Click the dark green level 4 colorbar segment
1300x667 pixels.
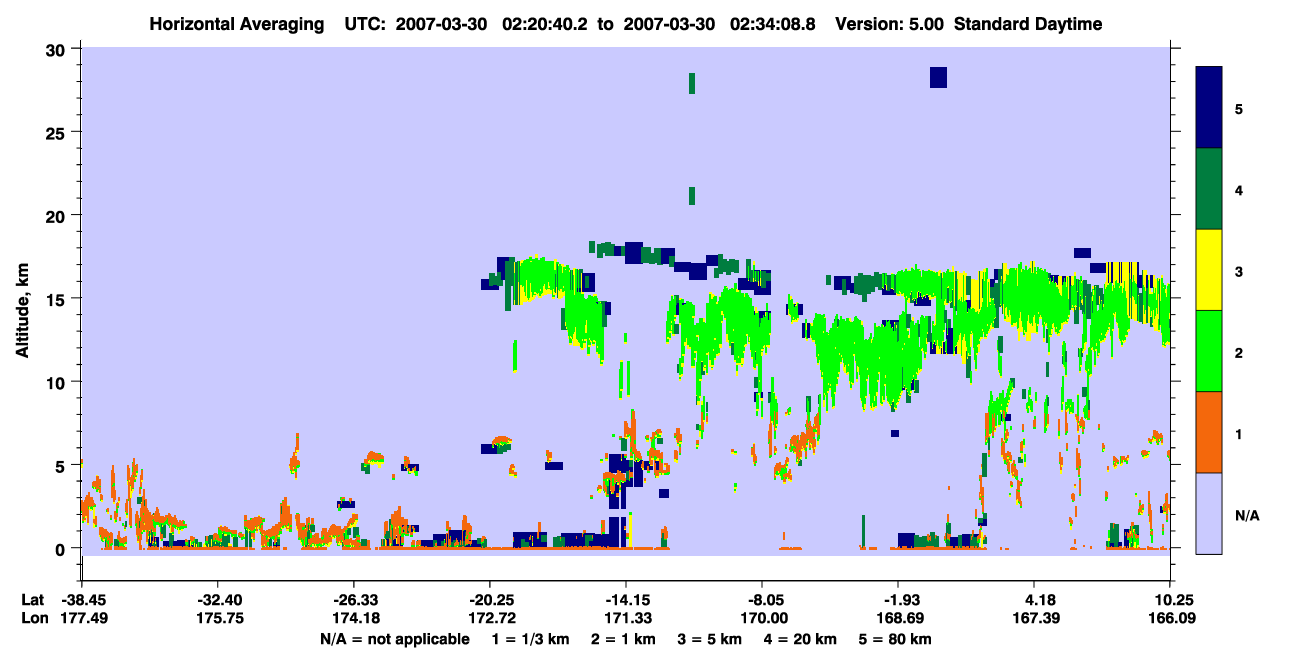[x=1209, y=189]
